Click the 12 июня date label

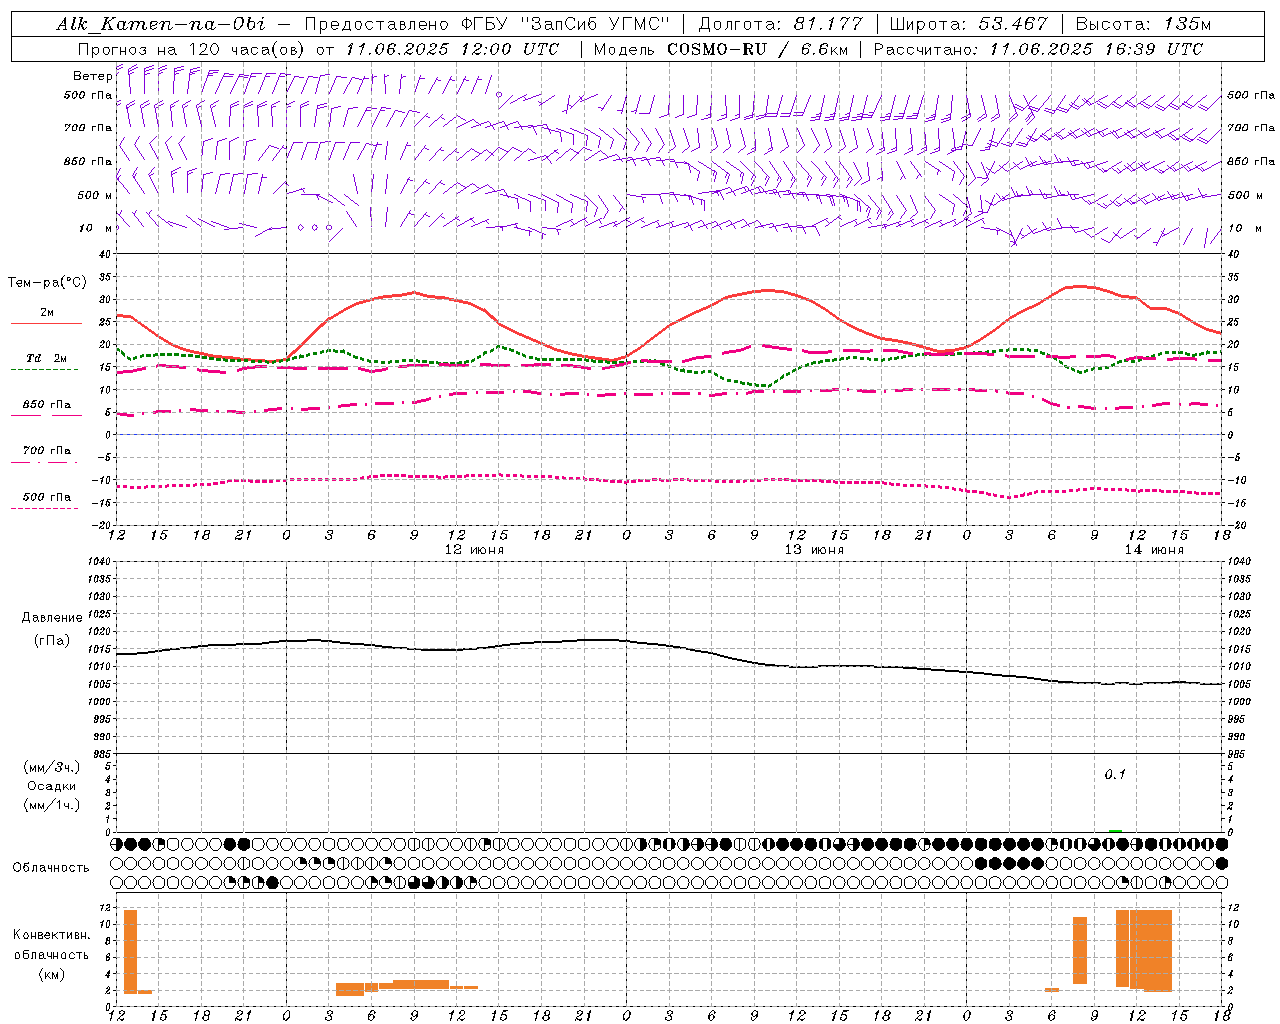[474, 550]
